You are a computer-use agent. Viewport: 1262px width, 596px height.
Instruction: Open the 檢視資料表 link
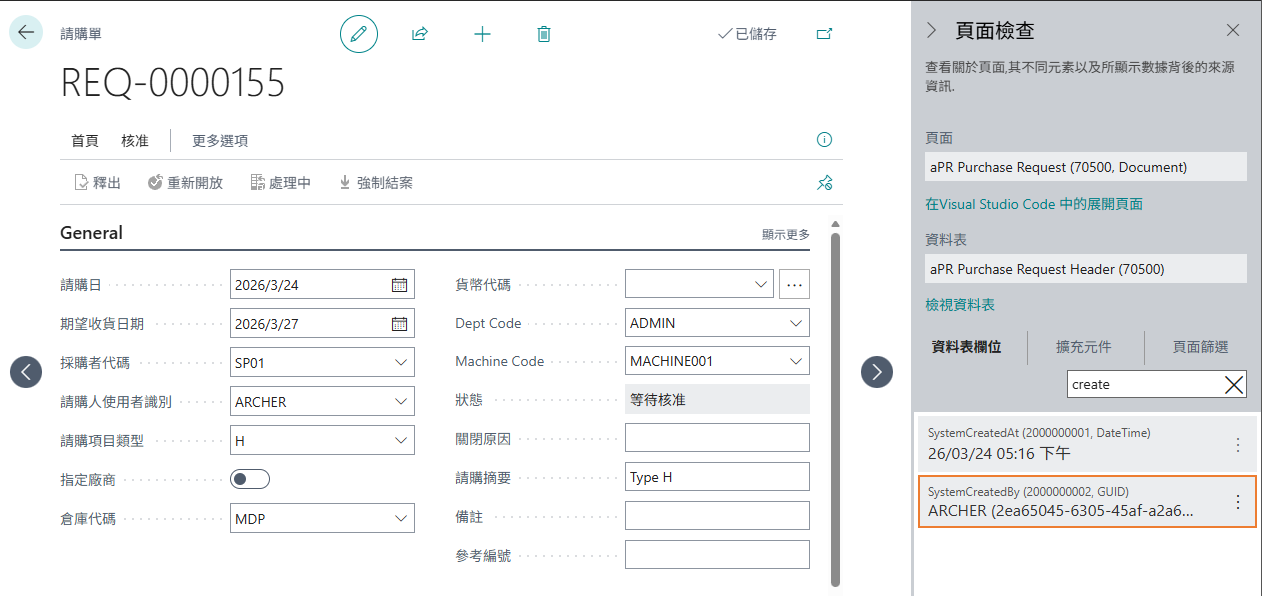tap(960, 305)
